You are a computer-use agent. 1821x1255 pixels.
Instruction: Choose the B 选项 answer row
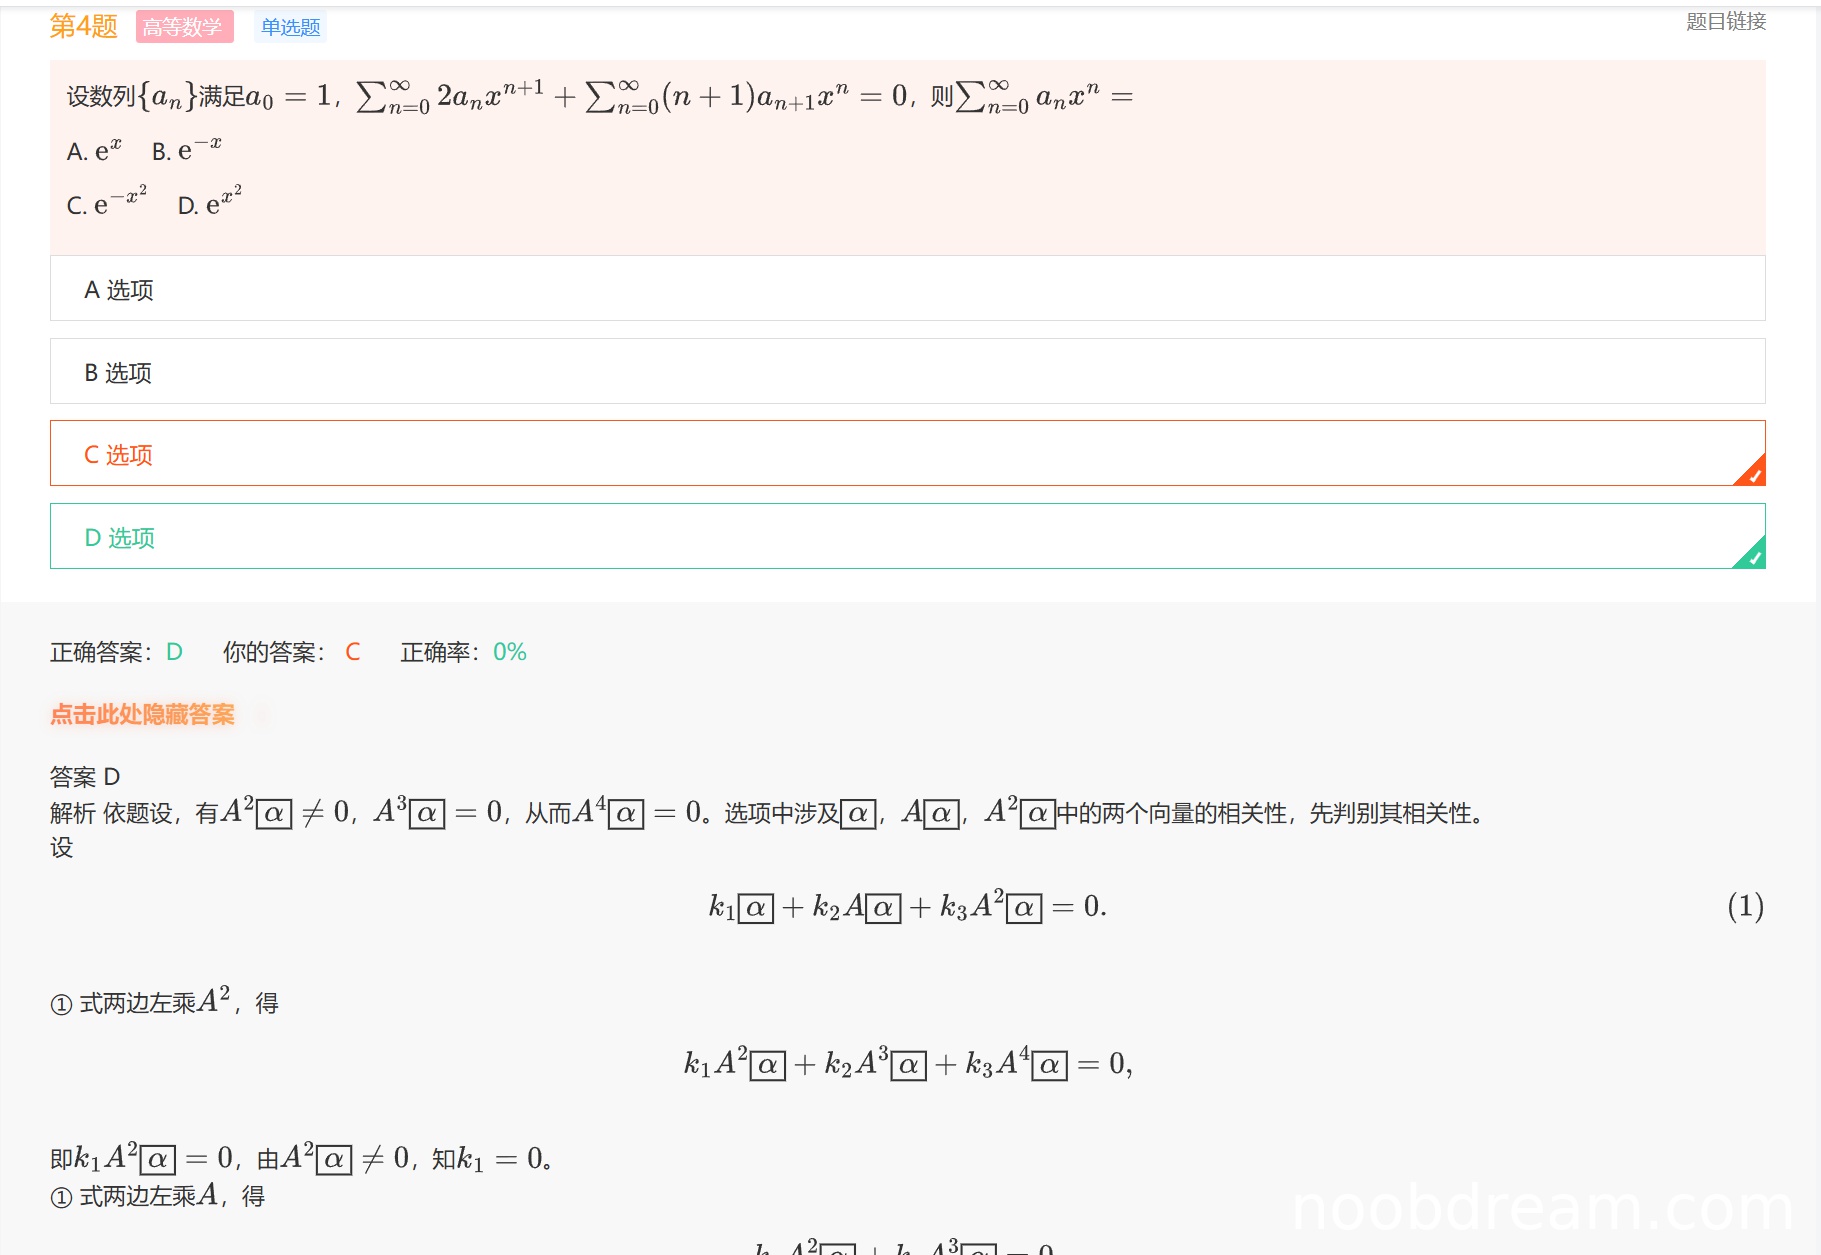click(907, 372)
